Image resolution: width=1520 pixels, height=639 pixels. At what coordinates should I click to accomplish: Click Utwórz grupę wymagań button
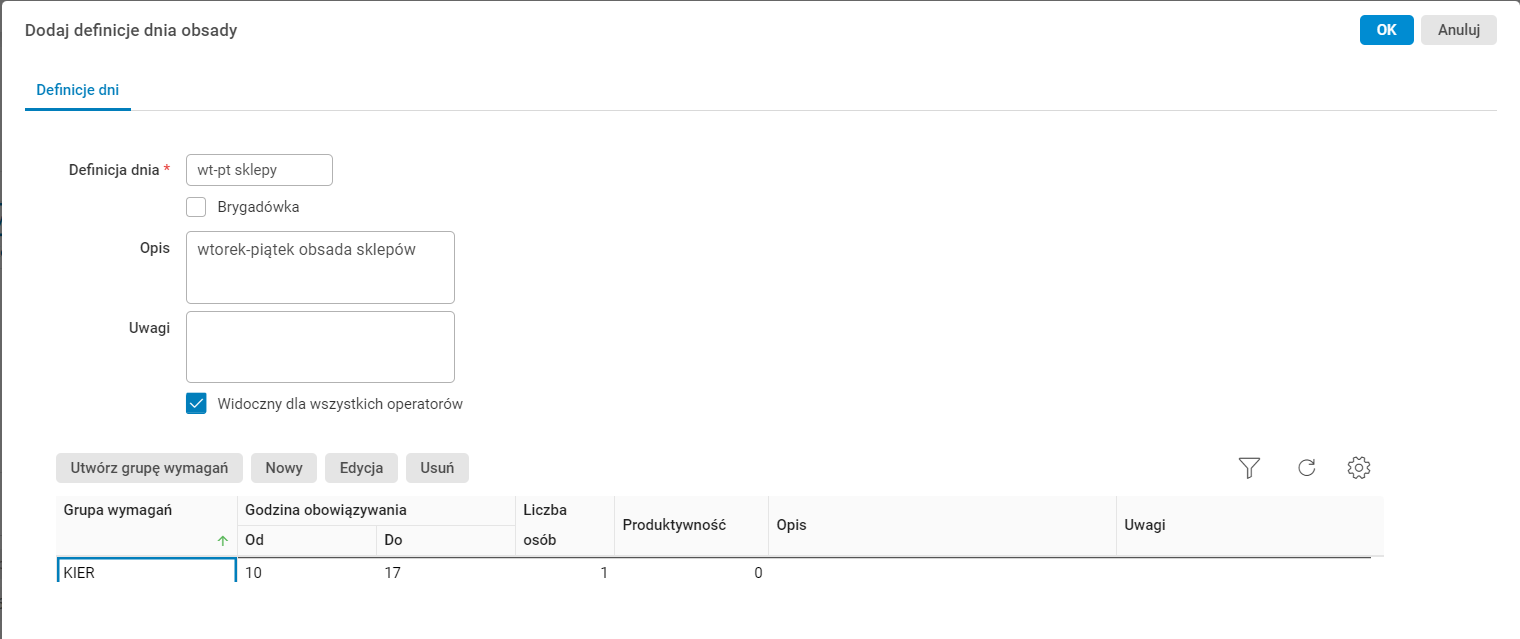click(150, 468)
